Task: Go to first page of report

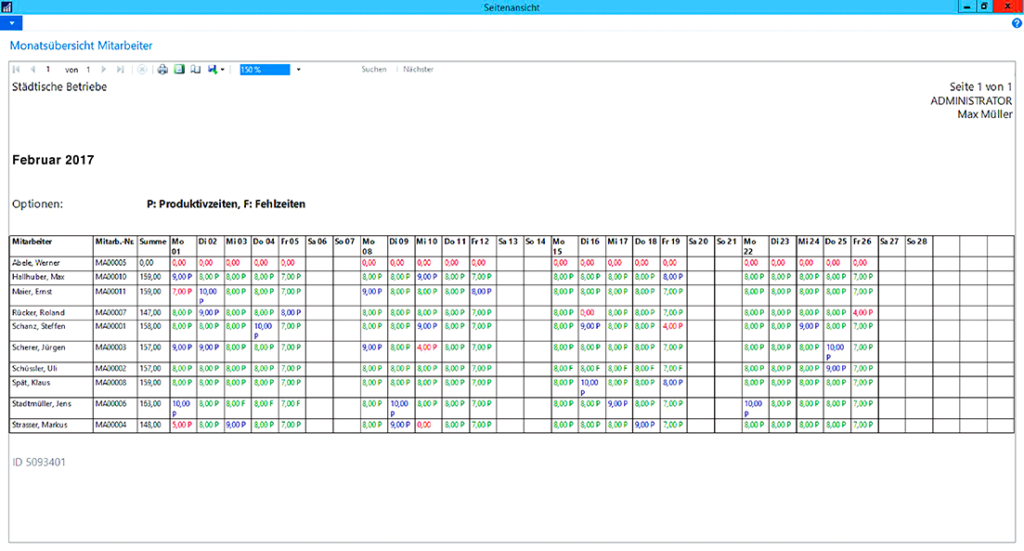Action: [16, 70]
